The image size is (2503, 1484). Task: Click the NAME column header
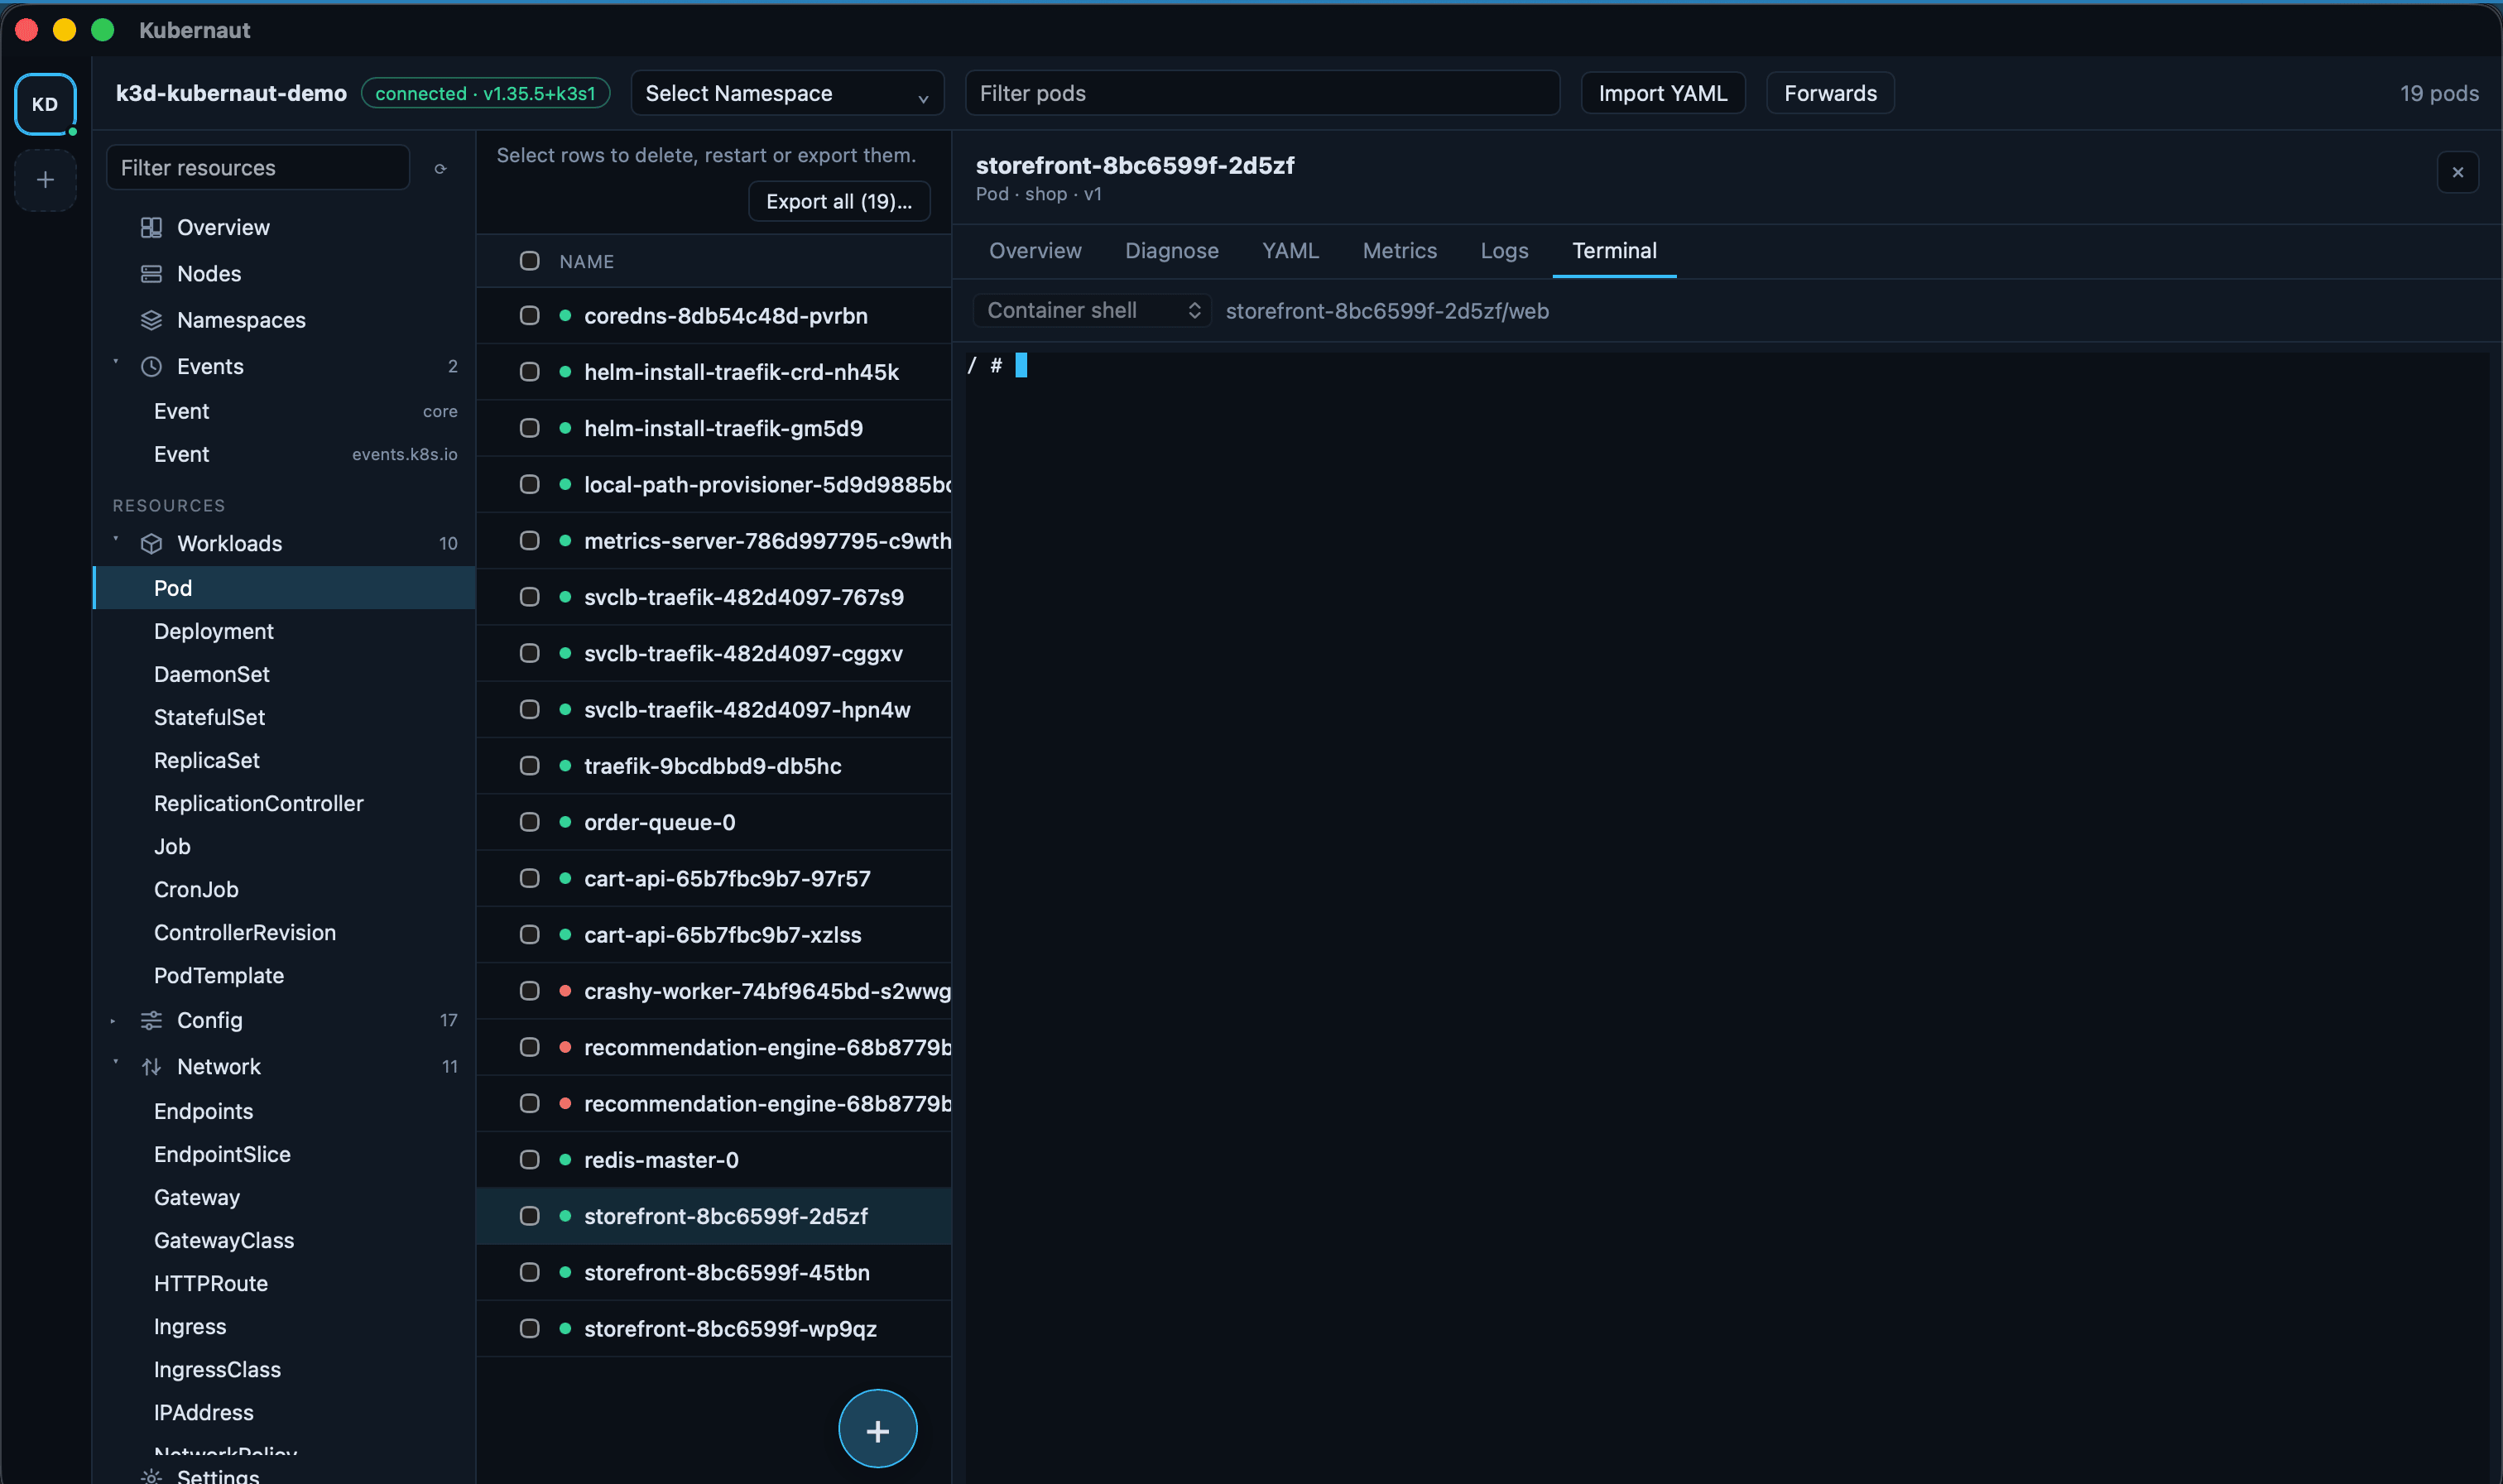(586, 262)
